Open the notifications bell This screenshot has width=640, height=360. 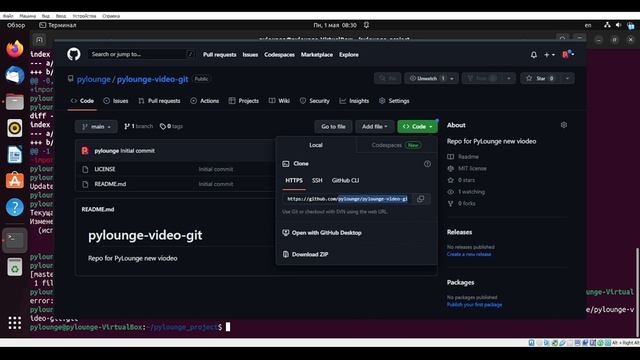tap(533, 54)
